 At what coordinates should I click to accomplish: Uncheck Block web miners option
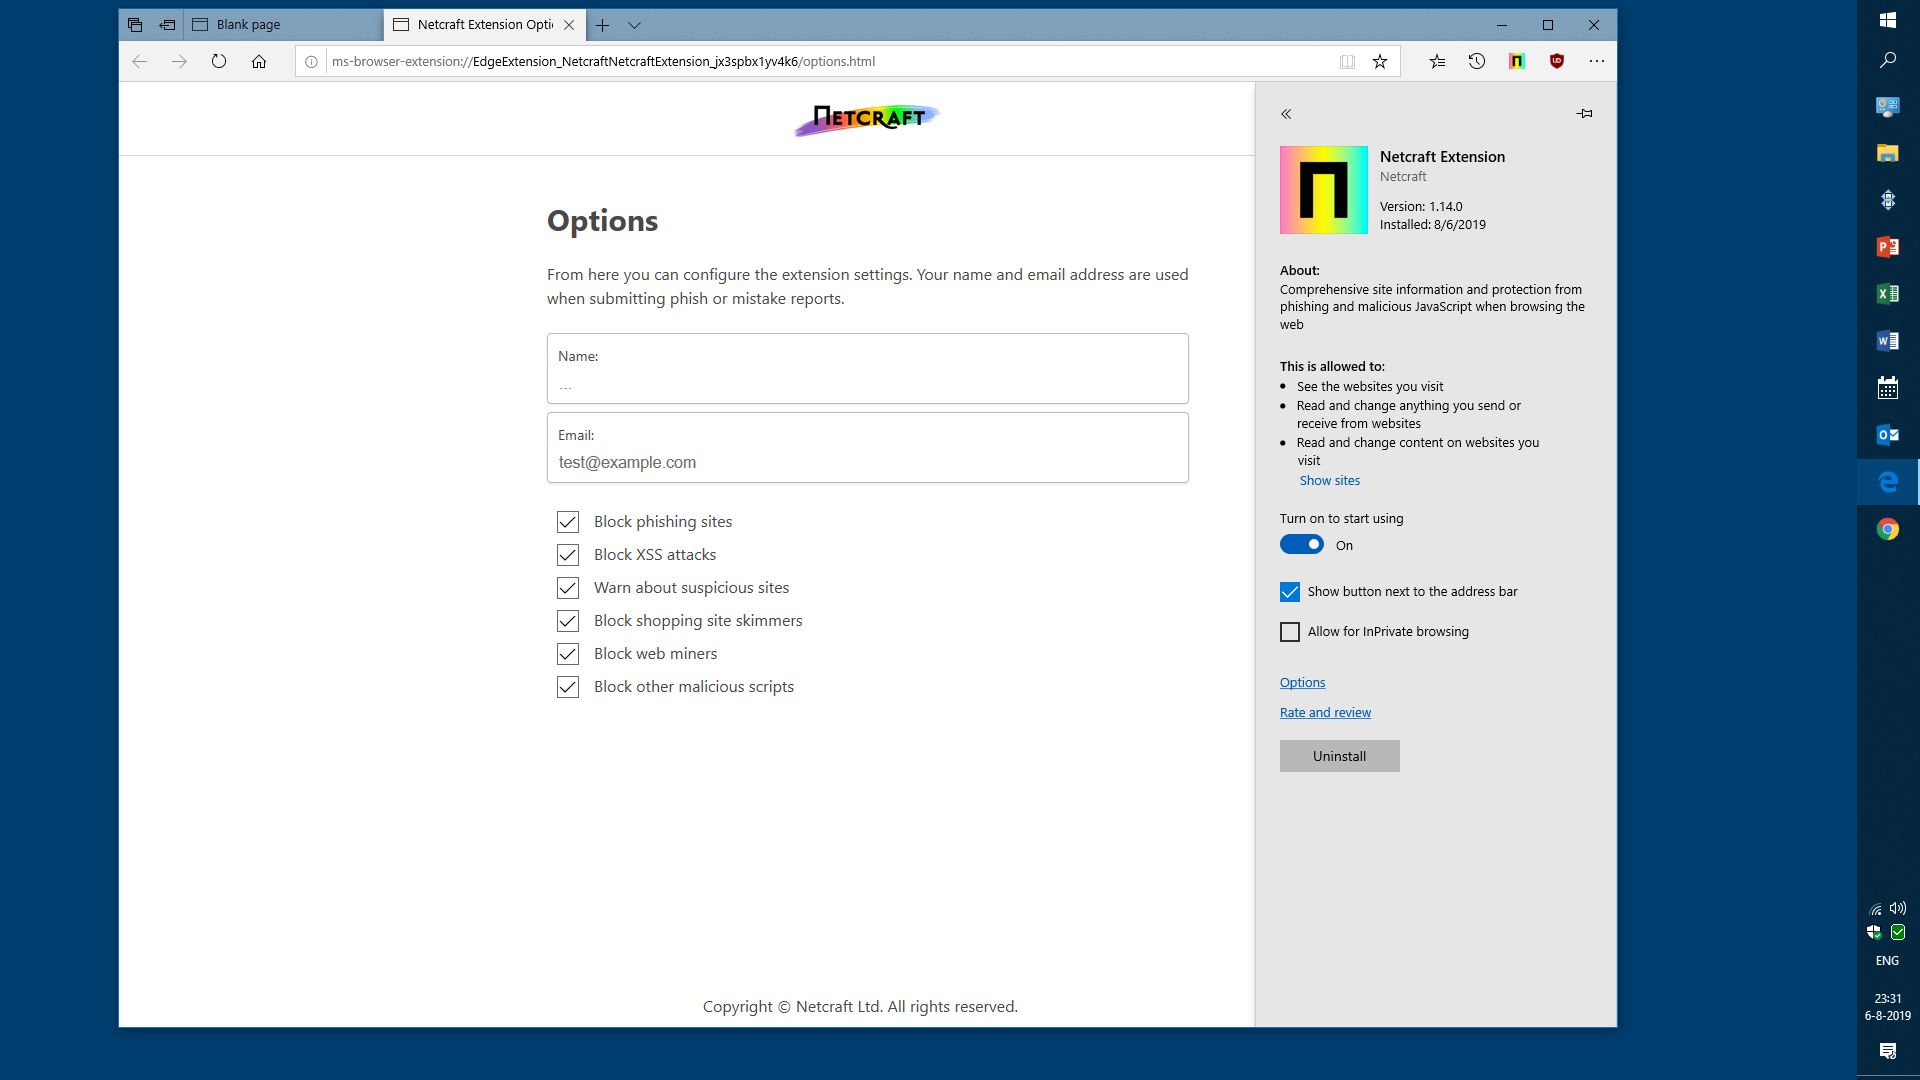(568, 654)
